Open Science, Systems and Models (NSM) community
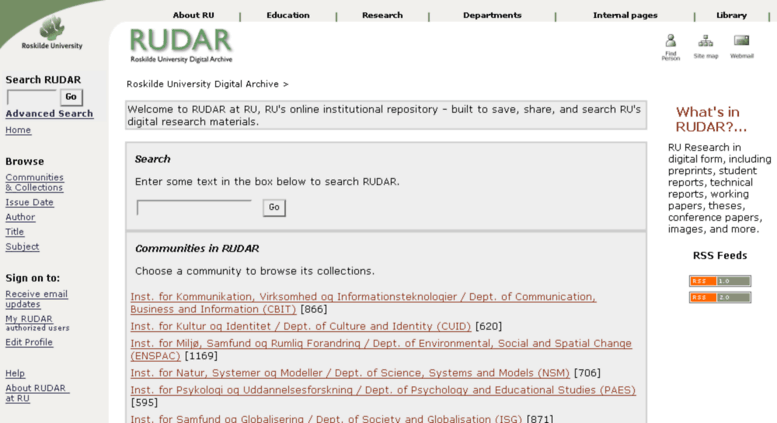This screenshot has height=423, width=777. 350,373
